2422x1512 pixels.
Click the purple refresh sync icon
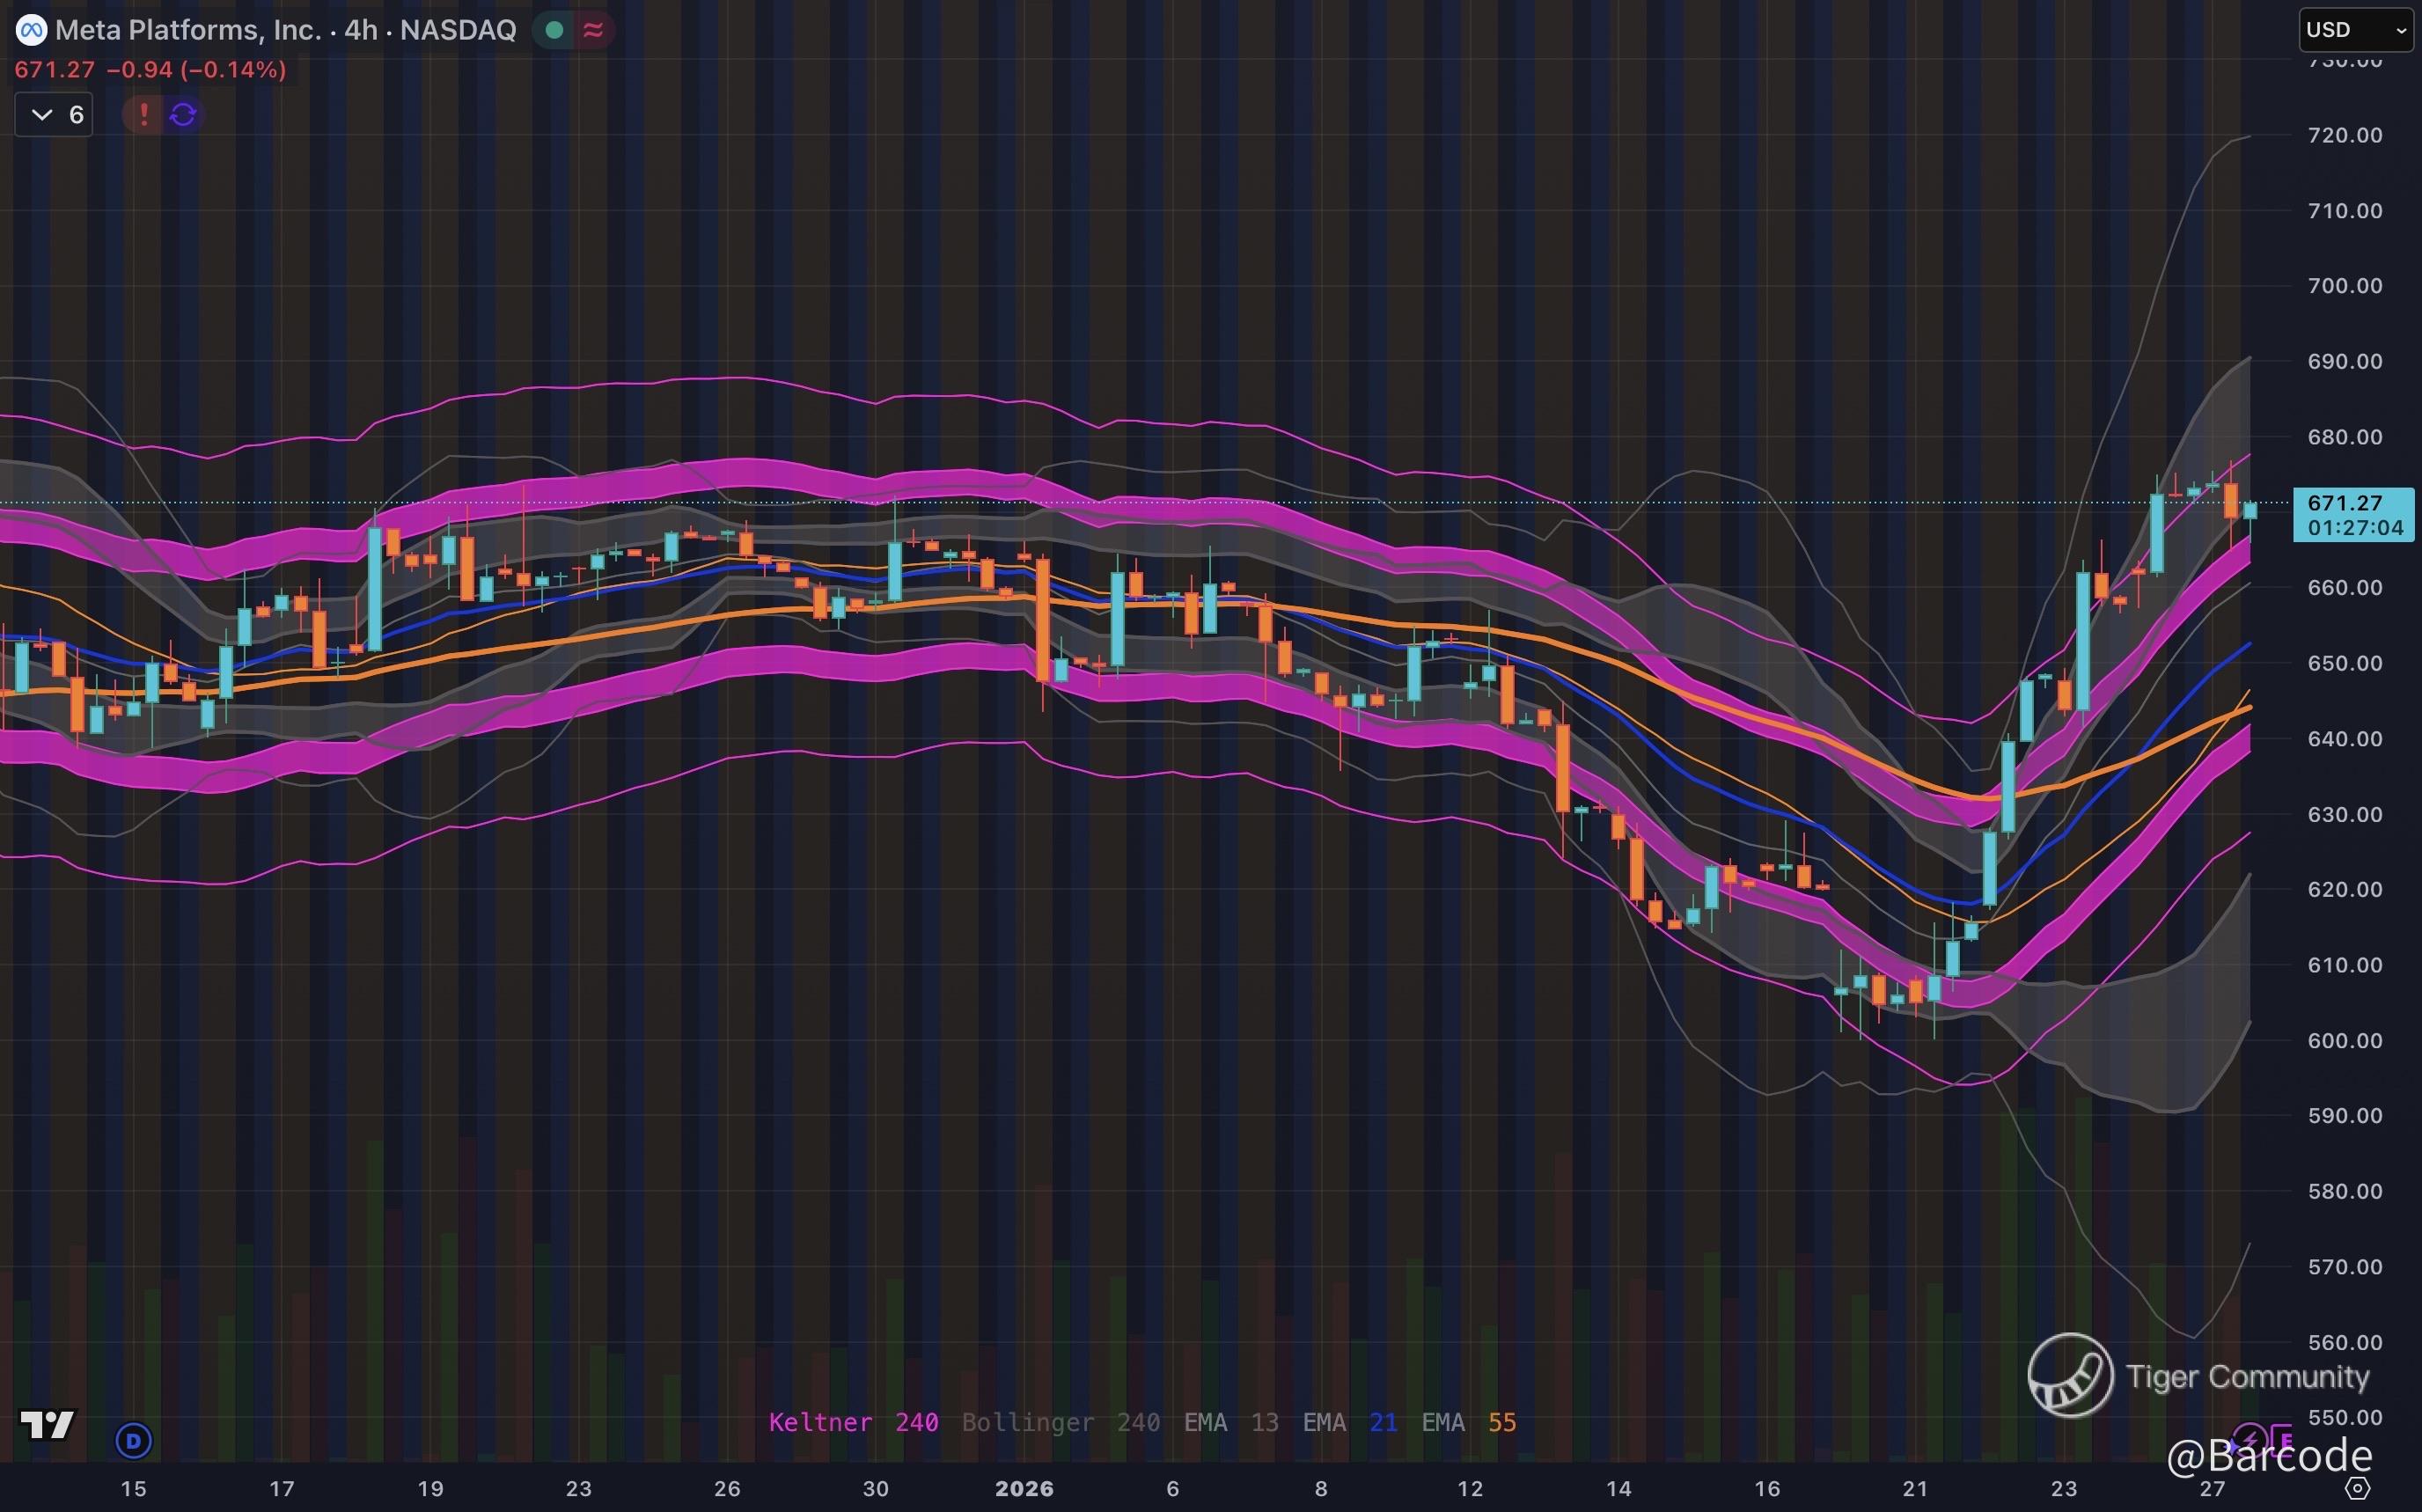coord(183,115)
